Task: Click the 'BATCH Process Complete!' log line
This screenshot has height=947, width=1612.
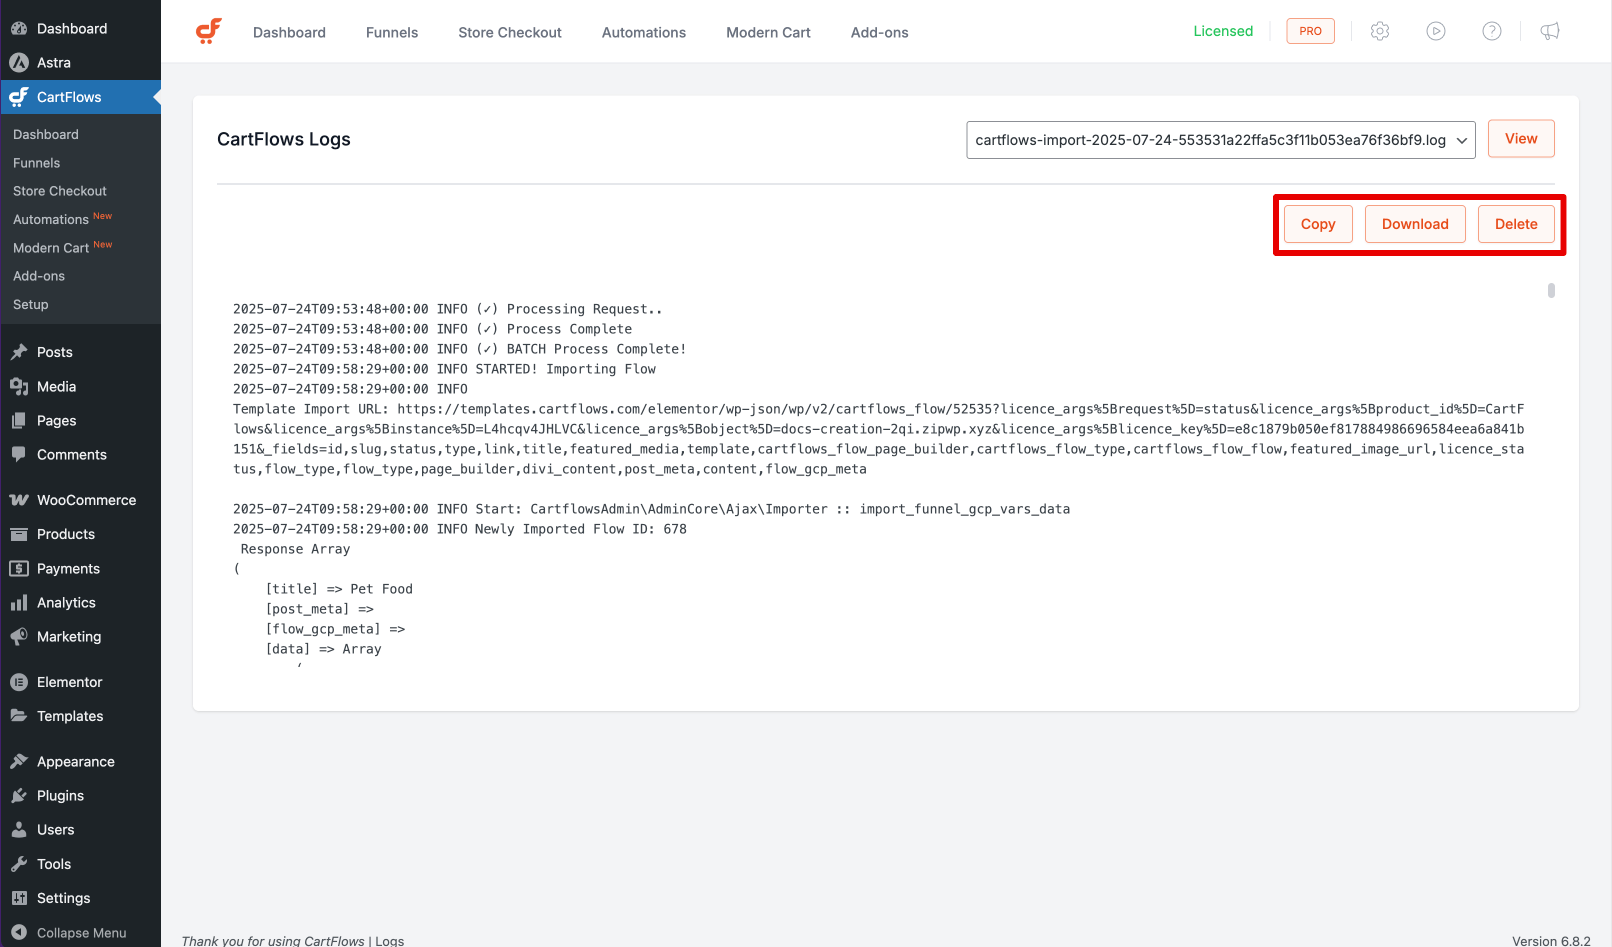Action: (460, 349)
